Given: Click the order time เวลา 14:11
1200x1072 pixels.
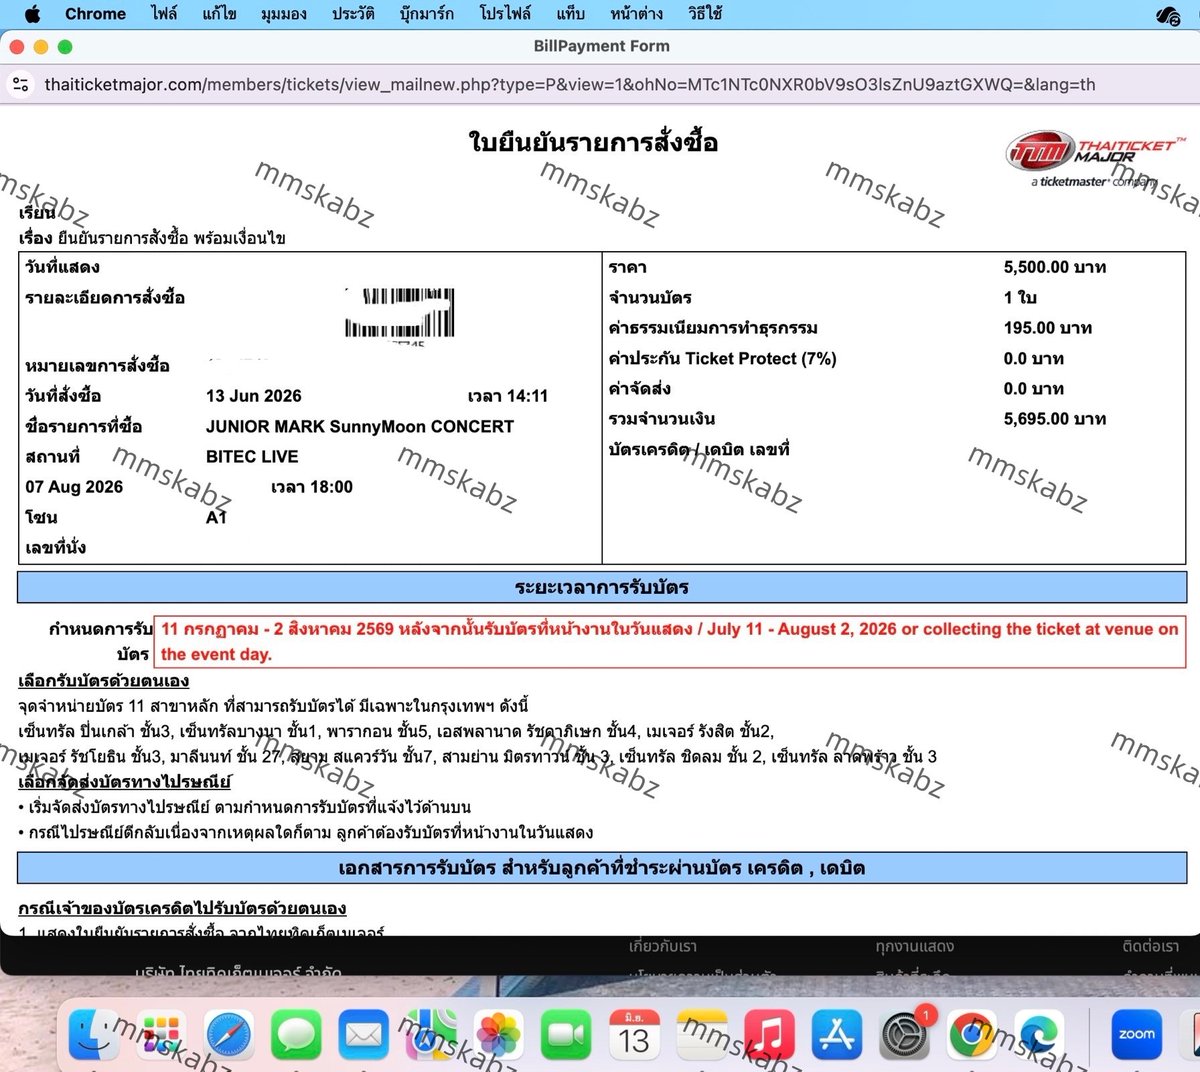Looking at the screenshot, I should (x=508, y=396).
